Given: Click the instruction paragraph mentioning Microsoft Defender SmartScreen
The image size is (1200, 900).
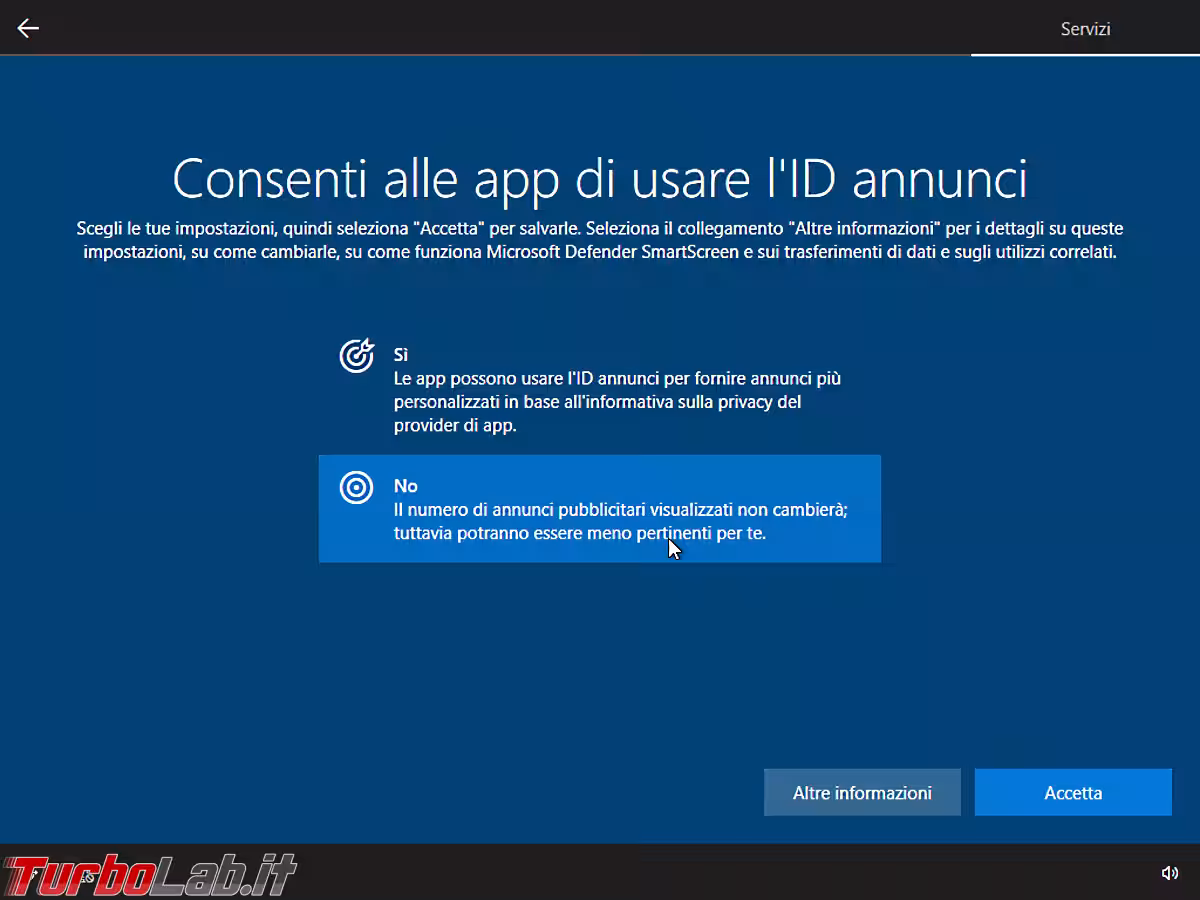Looking at the screenshot, I should (600, 252).
